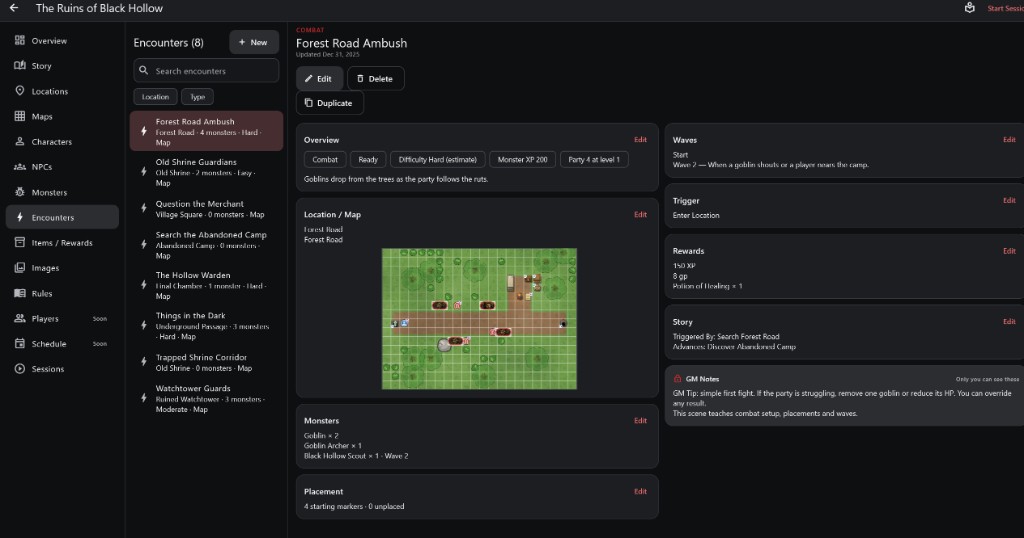Click lightning icon of Trapped Shrine Corridor
Image resolution: width=1024 pixels, height=538 pixels.
(144, 362)
